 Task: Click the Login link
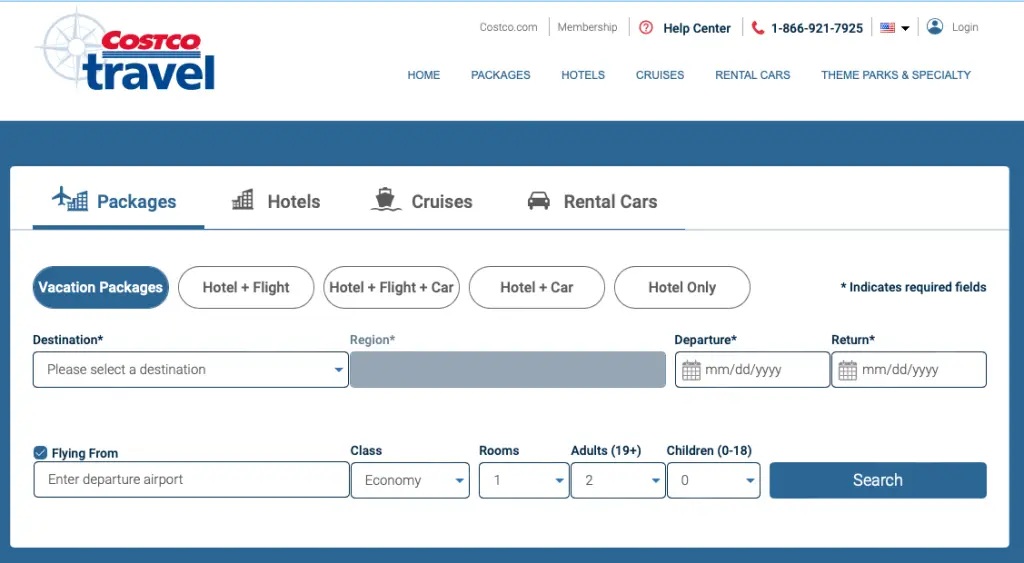(965, 27)
